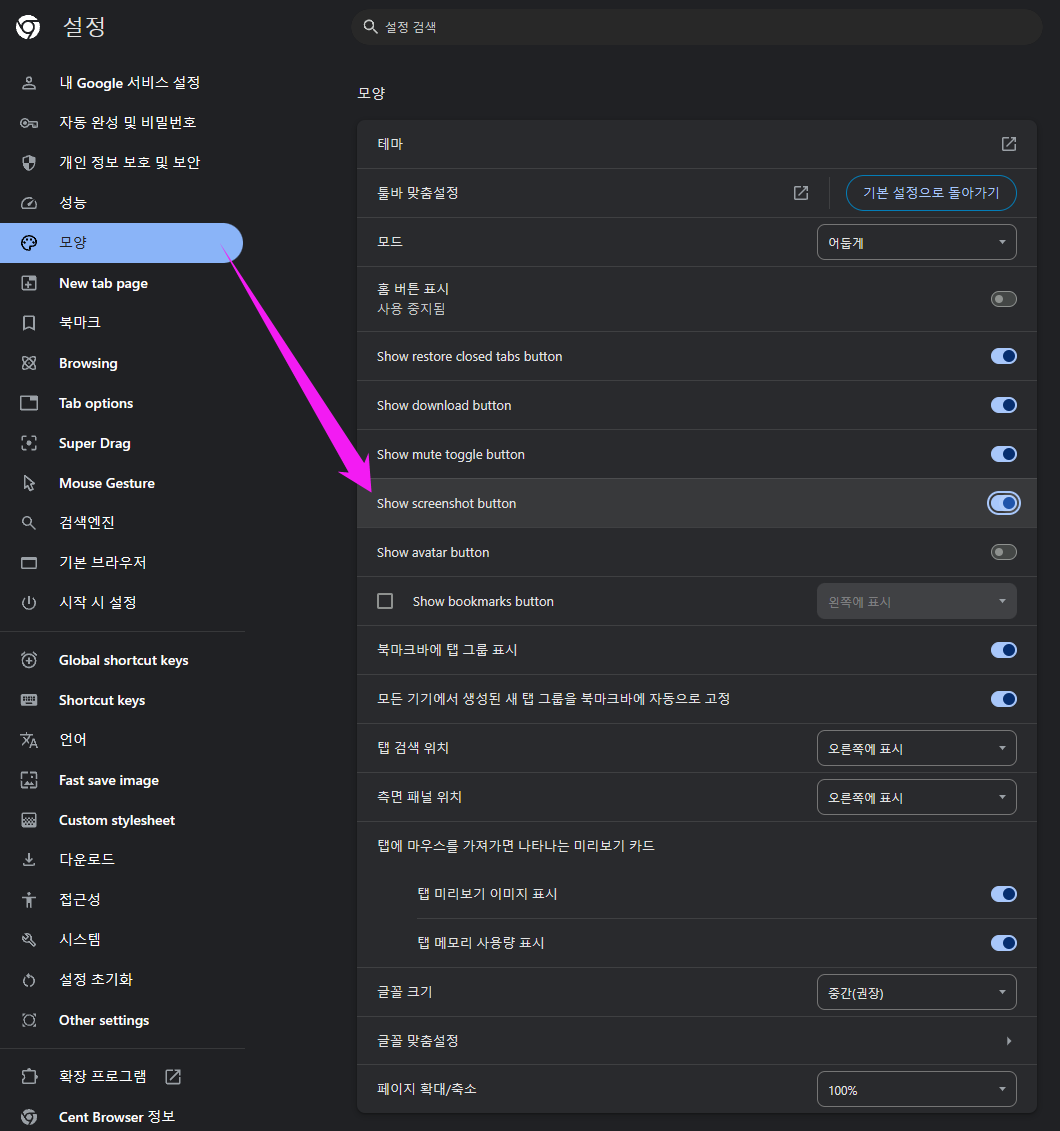Open the 탭 검색 위치 dropdown
Screen dimensions: 1060x1131
917,748
